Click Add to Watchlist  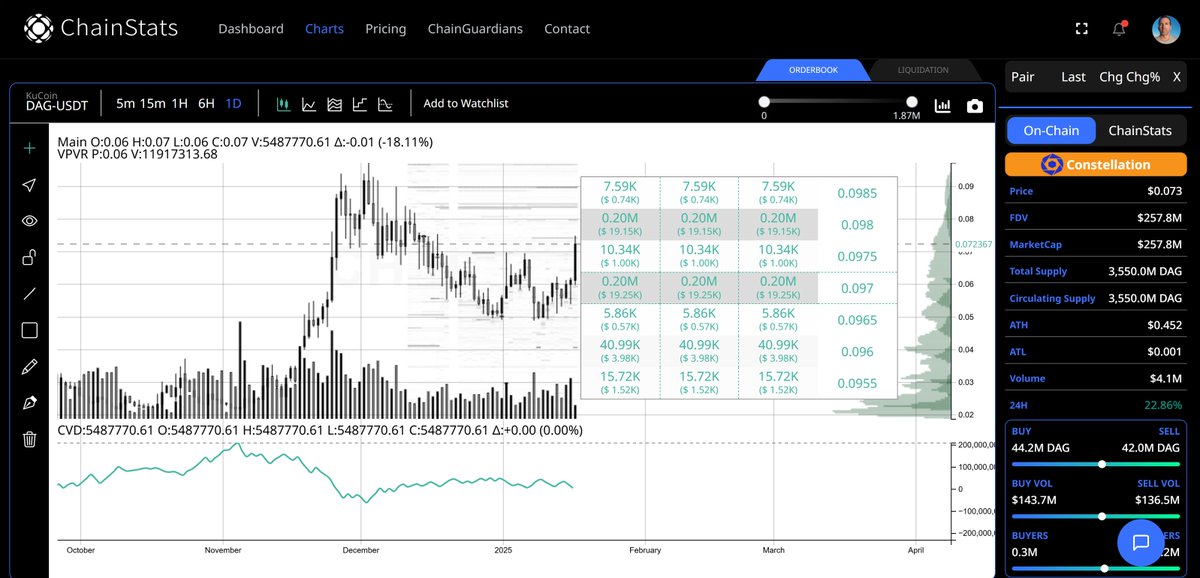click(x=466, y=103)
